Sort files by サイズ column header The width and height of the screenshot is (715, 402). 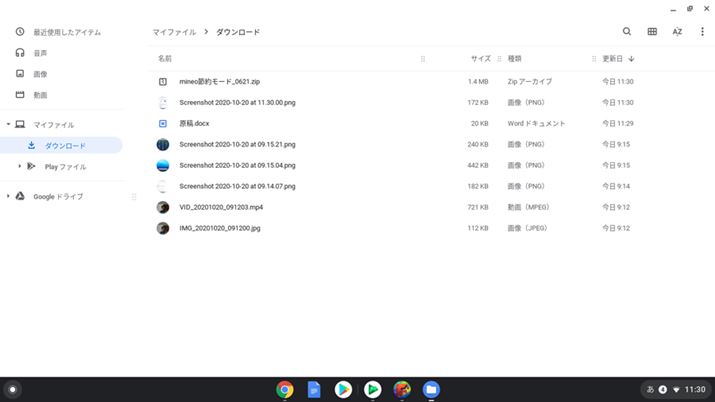pos(480,59)
